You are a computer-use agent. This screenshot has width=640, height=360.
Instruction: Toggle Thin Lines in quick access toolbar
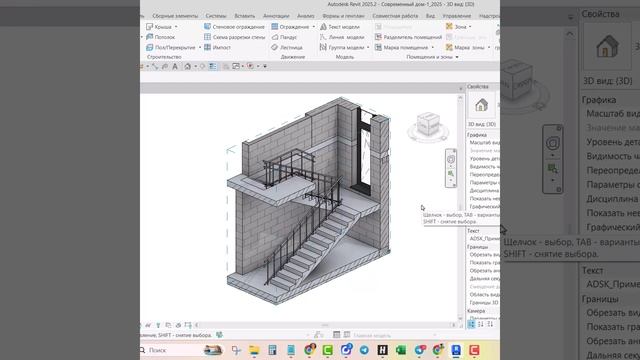pos(213,66)
